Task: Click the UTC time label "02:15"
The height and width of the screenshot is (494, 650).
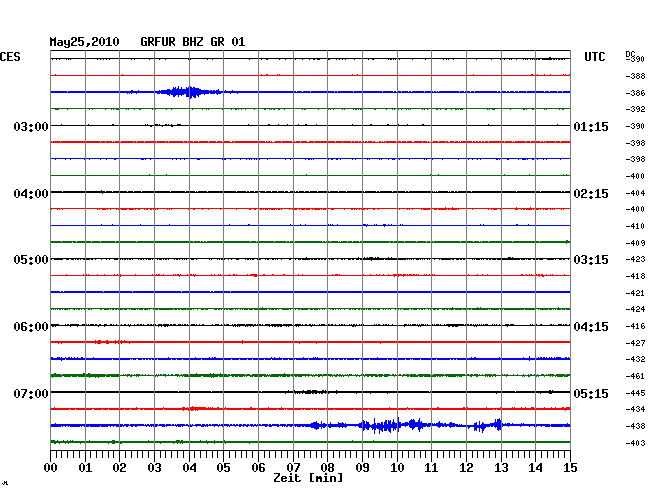Action: pos(591,194)
